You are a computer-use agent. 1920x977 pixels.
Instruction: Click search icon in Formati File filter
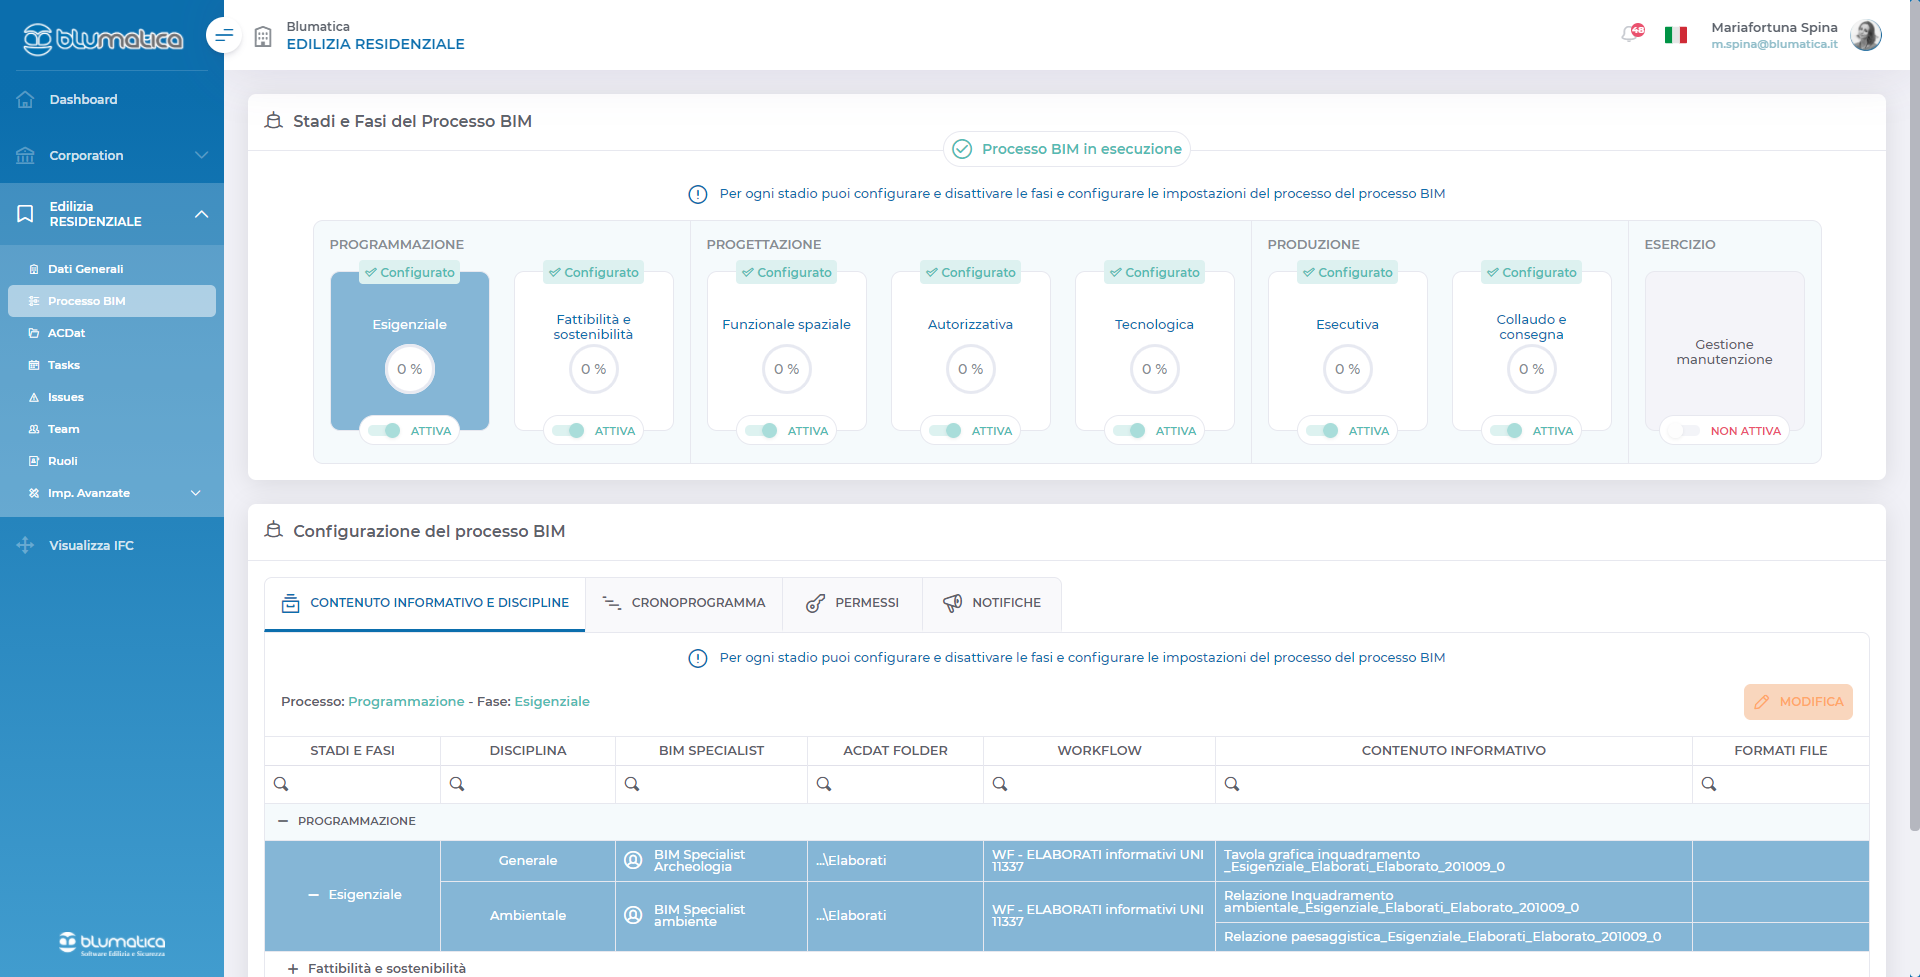click(1709, 784)
